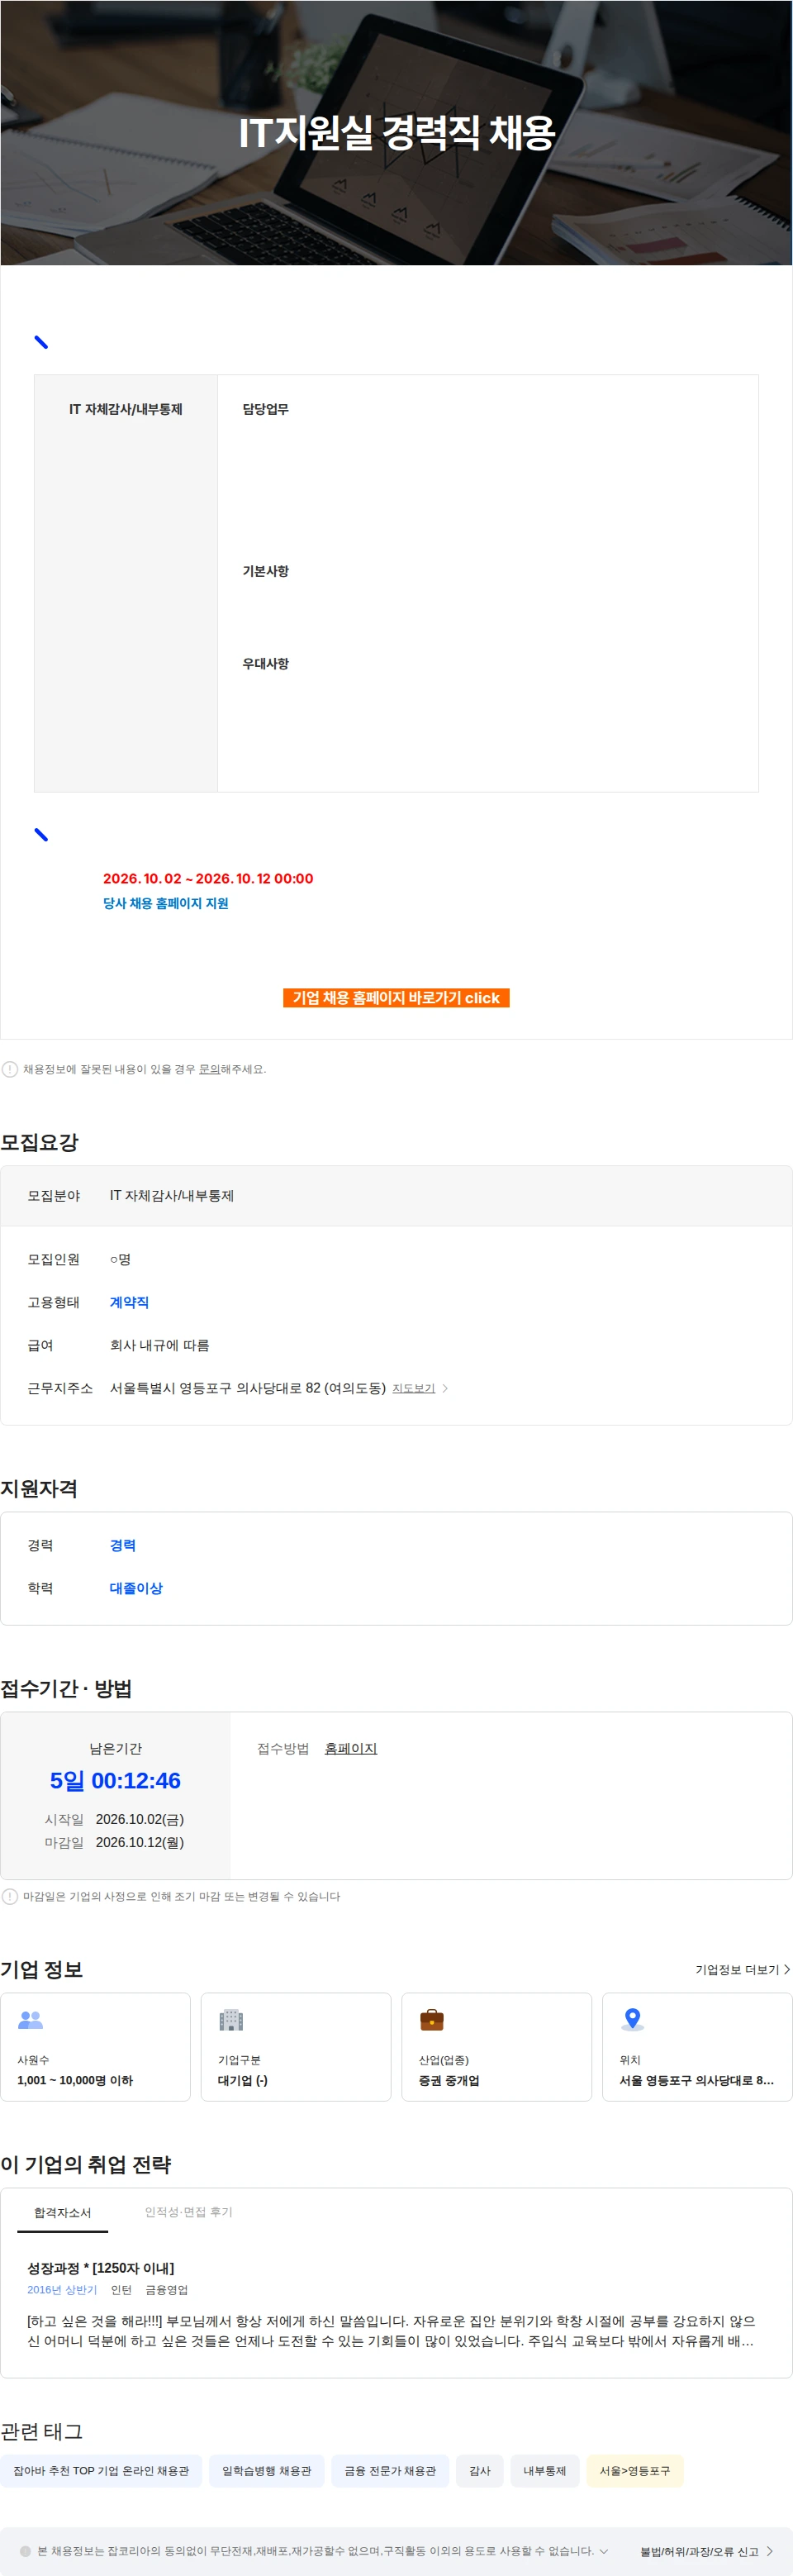Image resolution: width=793 pixels, height=2576 pixels.
Task: Click the gray circle icon before the copyright notice
Action: pos(26,2551)
